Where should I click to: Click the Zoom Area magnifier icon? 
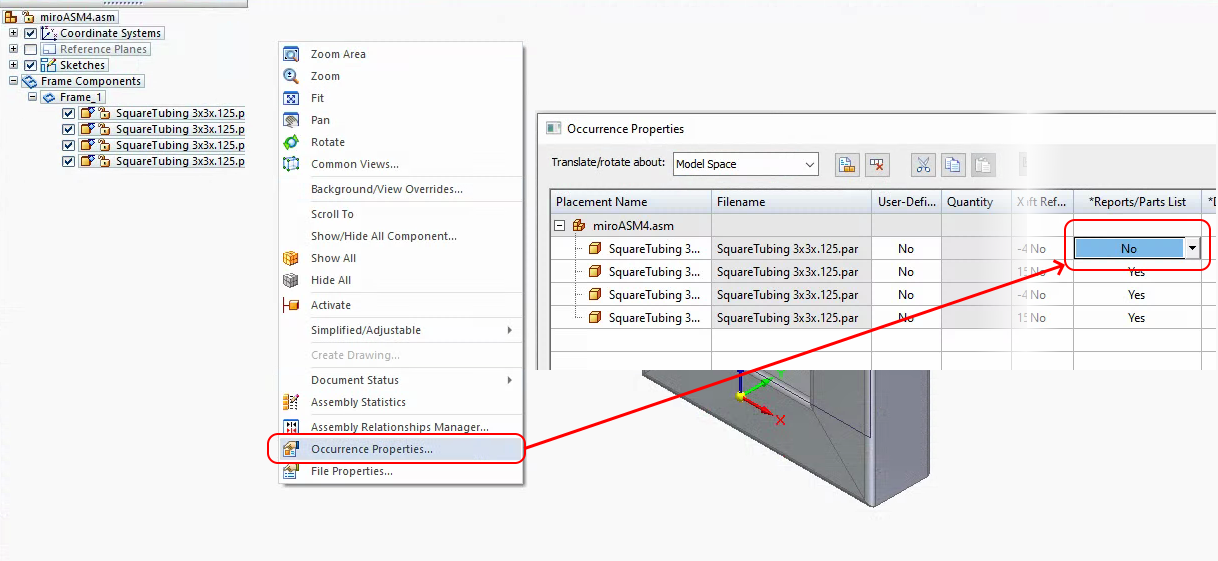point(291,54)
